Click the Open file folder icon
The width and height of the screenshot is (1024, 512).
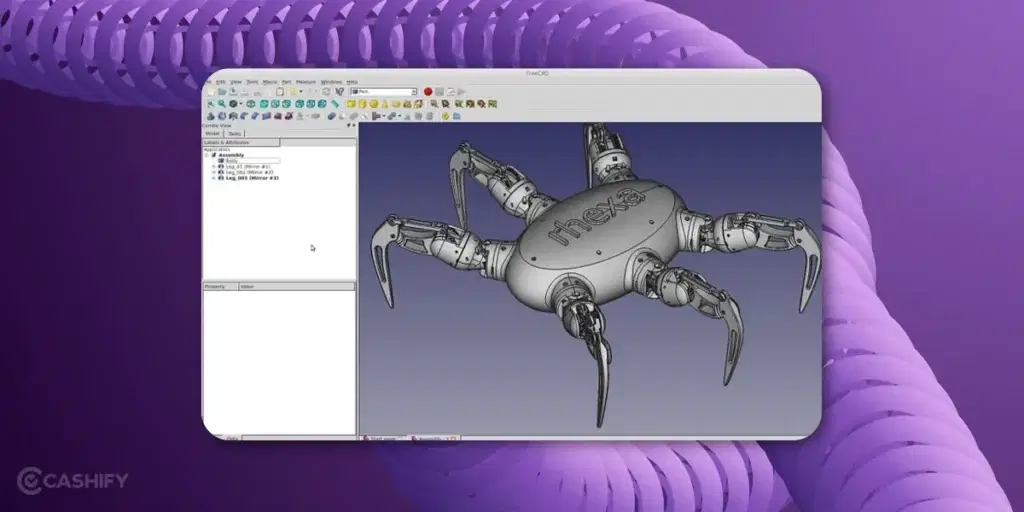222,91
